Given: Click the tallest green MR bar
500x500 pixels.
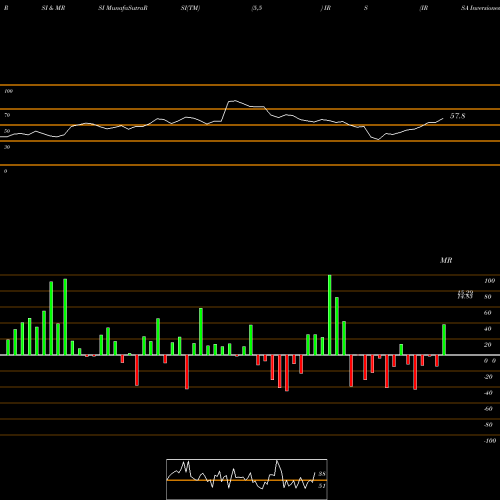Looking at the screenshot, I should pos(330,315).
